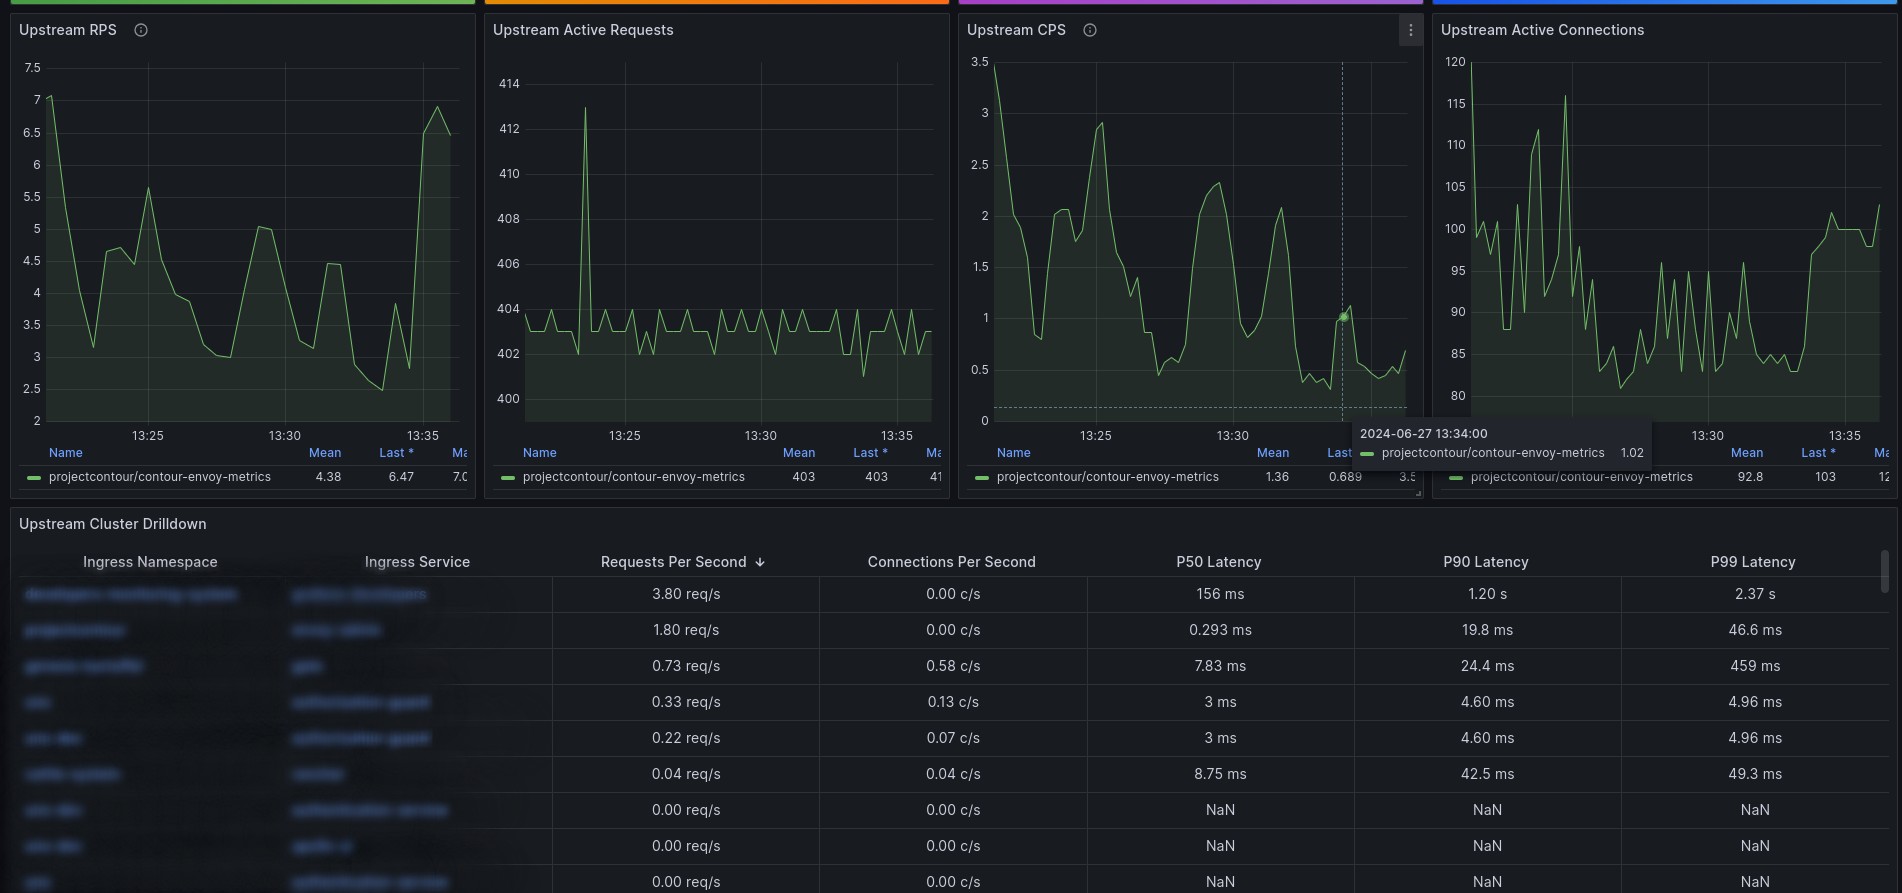Toggle contour-envoy-metrics series in Upstream RPS legend
Image resolution: width=1902 pixels, height=893 pixels.
point(160,477)
